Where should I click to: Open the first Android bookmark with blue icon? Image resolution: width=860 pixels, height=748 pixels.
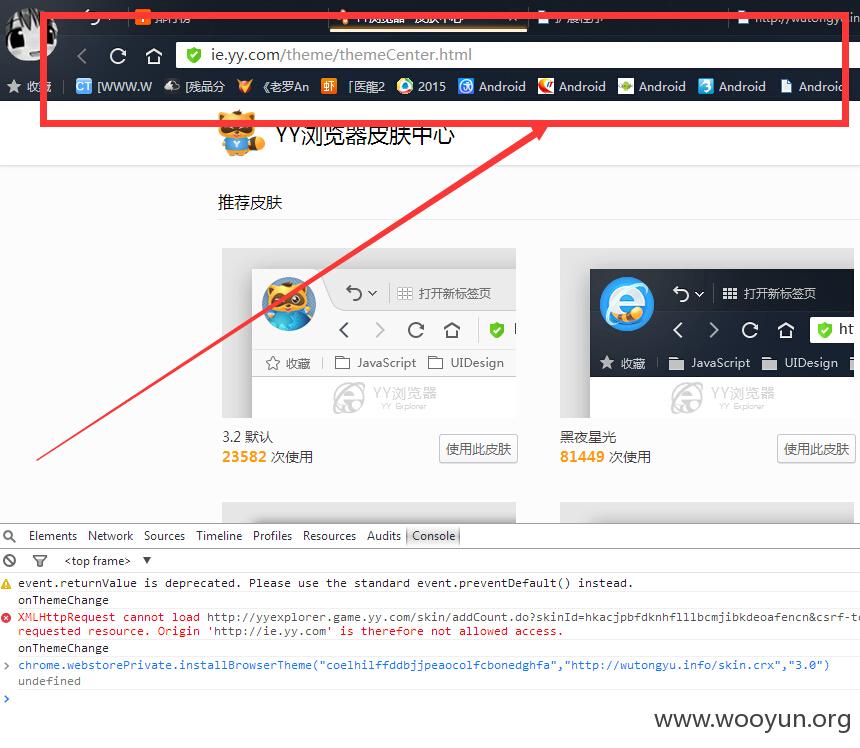click(492, 86)
